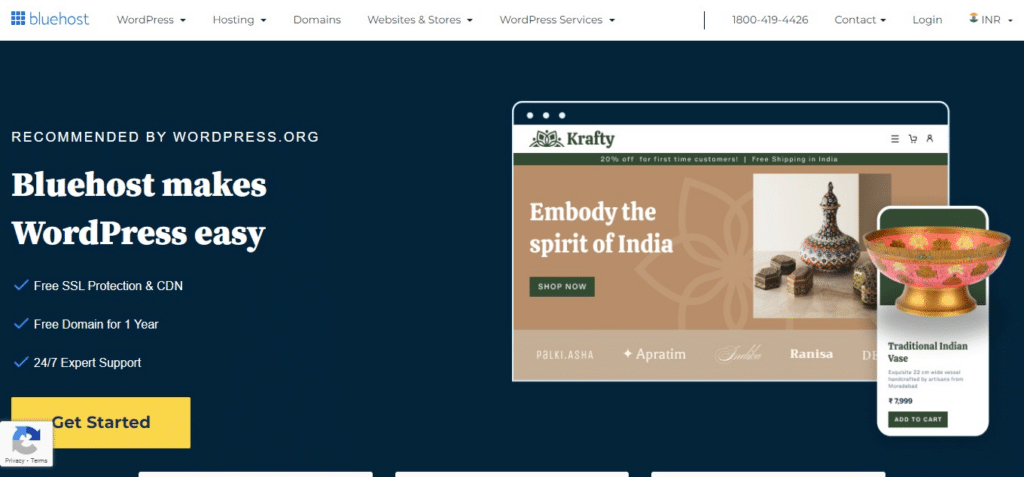Click the SHOP NOW button
This screenshot has height=477, width=1024.
pyautogui.click(x=562, y=286)
